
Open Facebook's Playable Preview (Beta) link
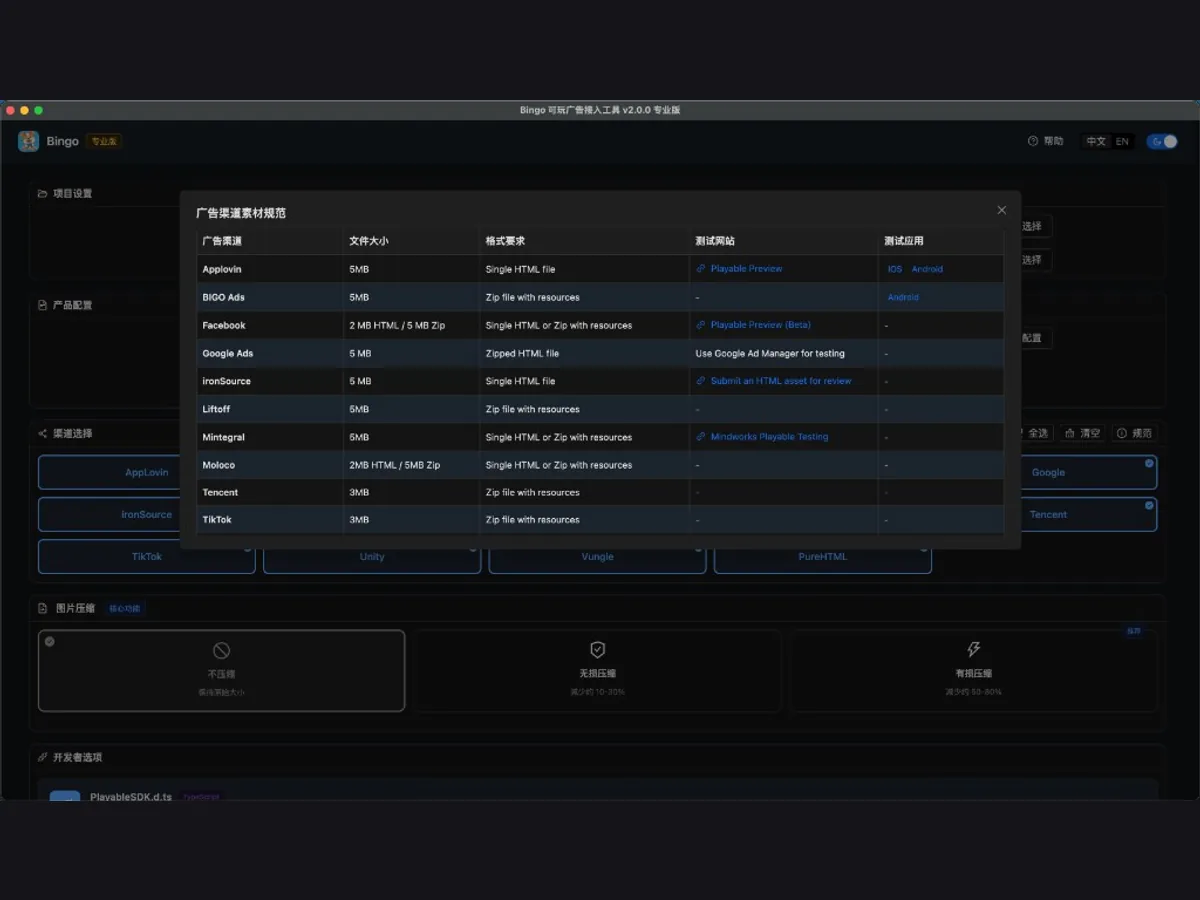(754, 325)
